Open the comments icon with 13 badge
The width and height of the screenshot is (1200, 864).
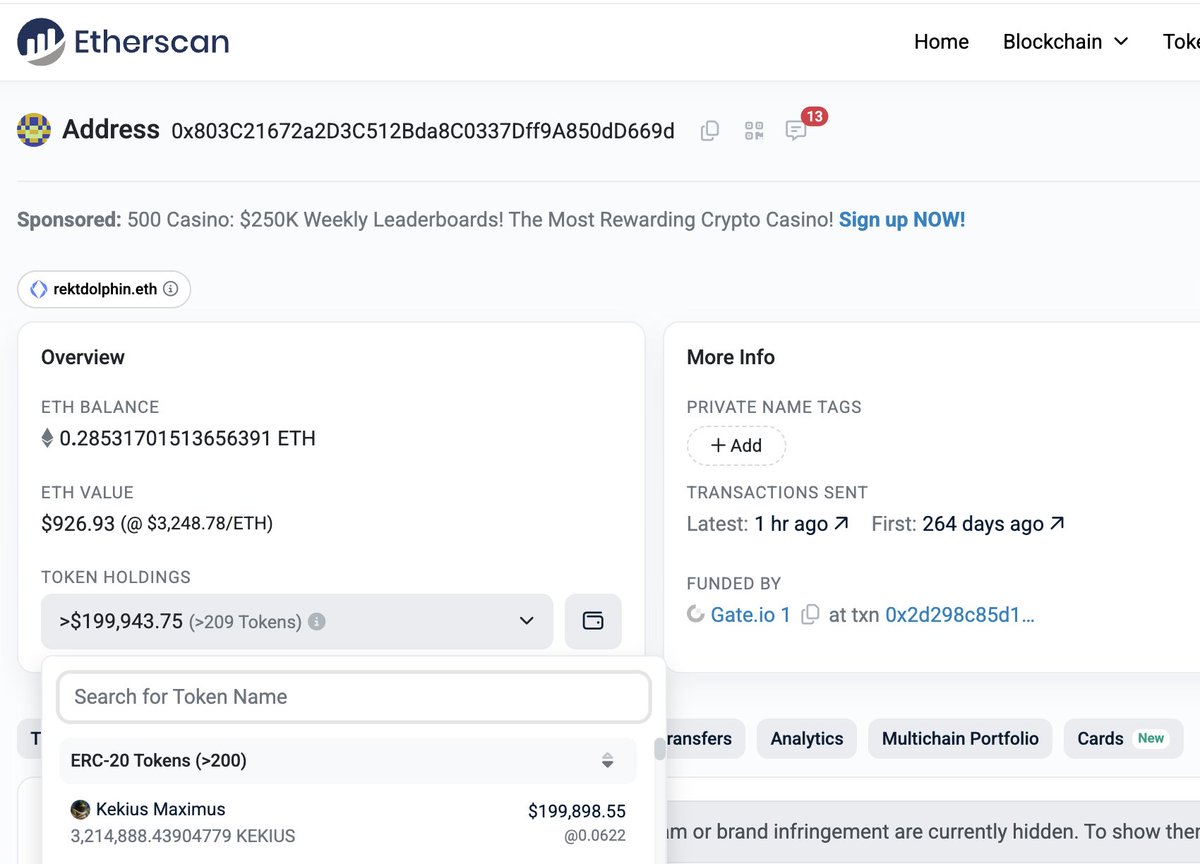pyautogui.click(x=797, y=131)
